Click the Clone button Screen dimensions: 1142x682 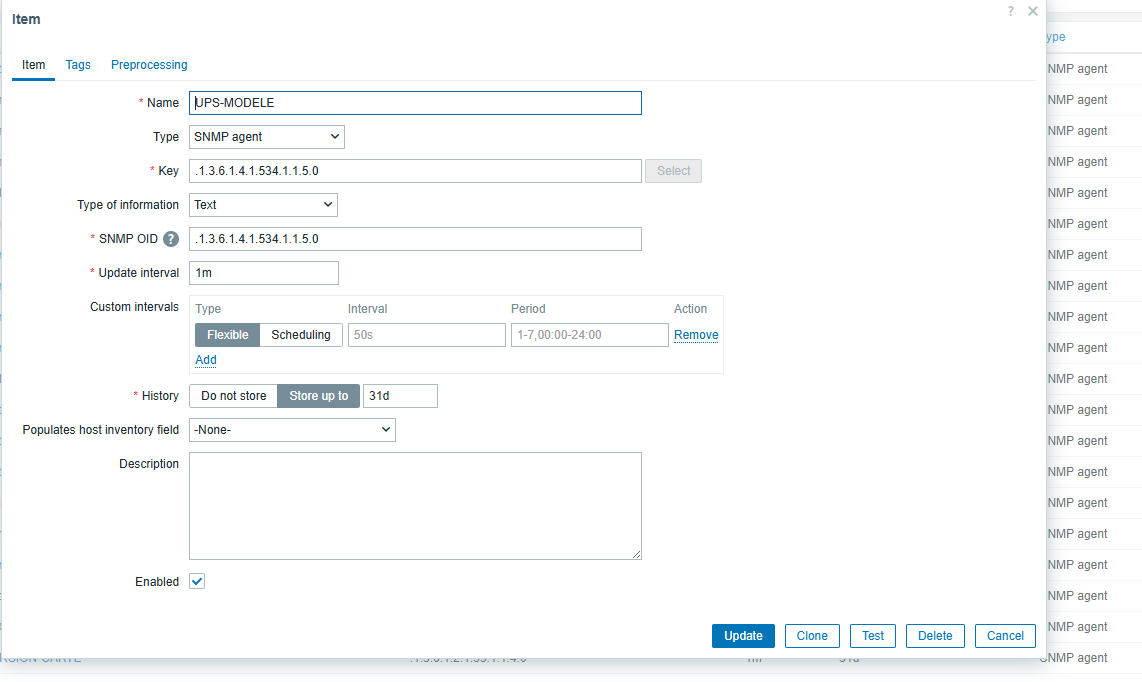pos(812,636)
